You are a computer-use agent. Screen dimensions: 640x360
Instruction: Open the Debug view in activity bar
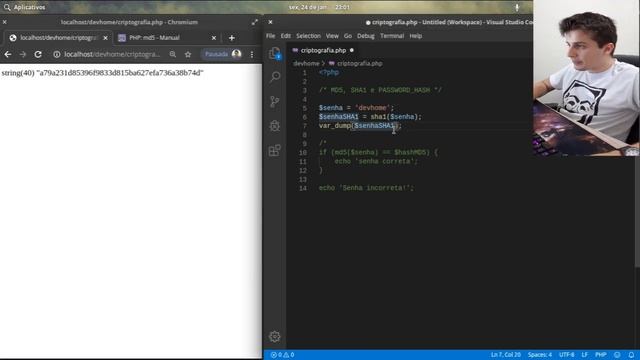click(275, 126)
